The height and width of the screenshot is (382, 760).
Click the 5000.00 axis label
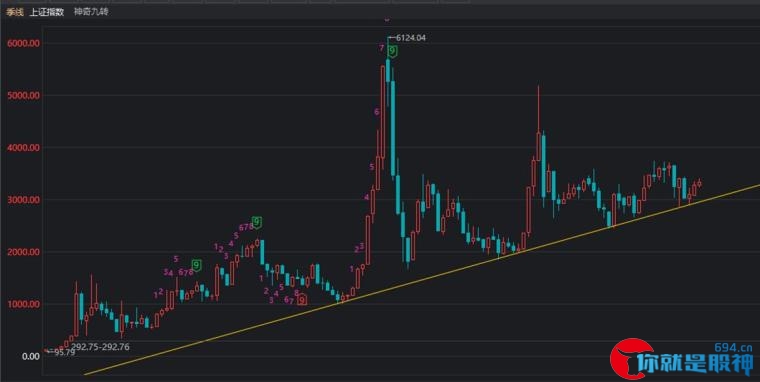[x=23, y=96]
